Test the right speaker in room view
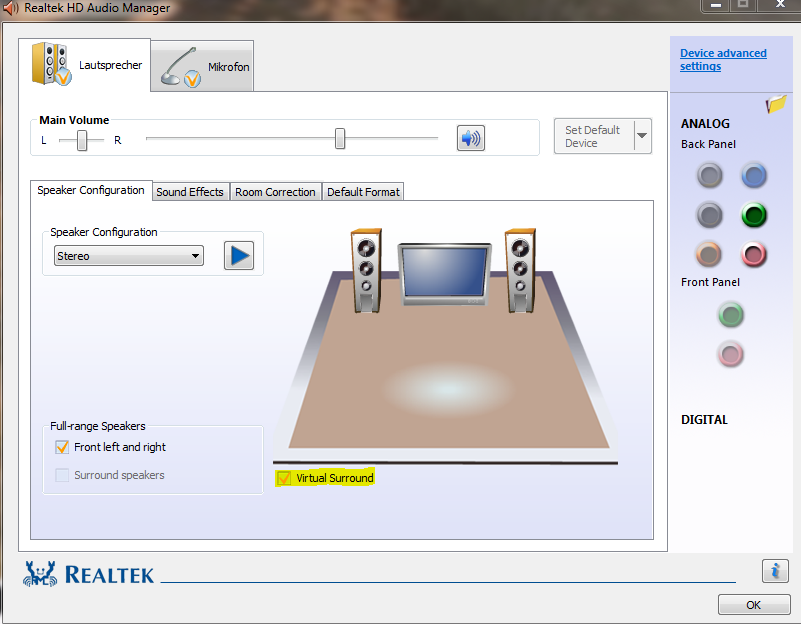 pos(521,271)
